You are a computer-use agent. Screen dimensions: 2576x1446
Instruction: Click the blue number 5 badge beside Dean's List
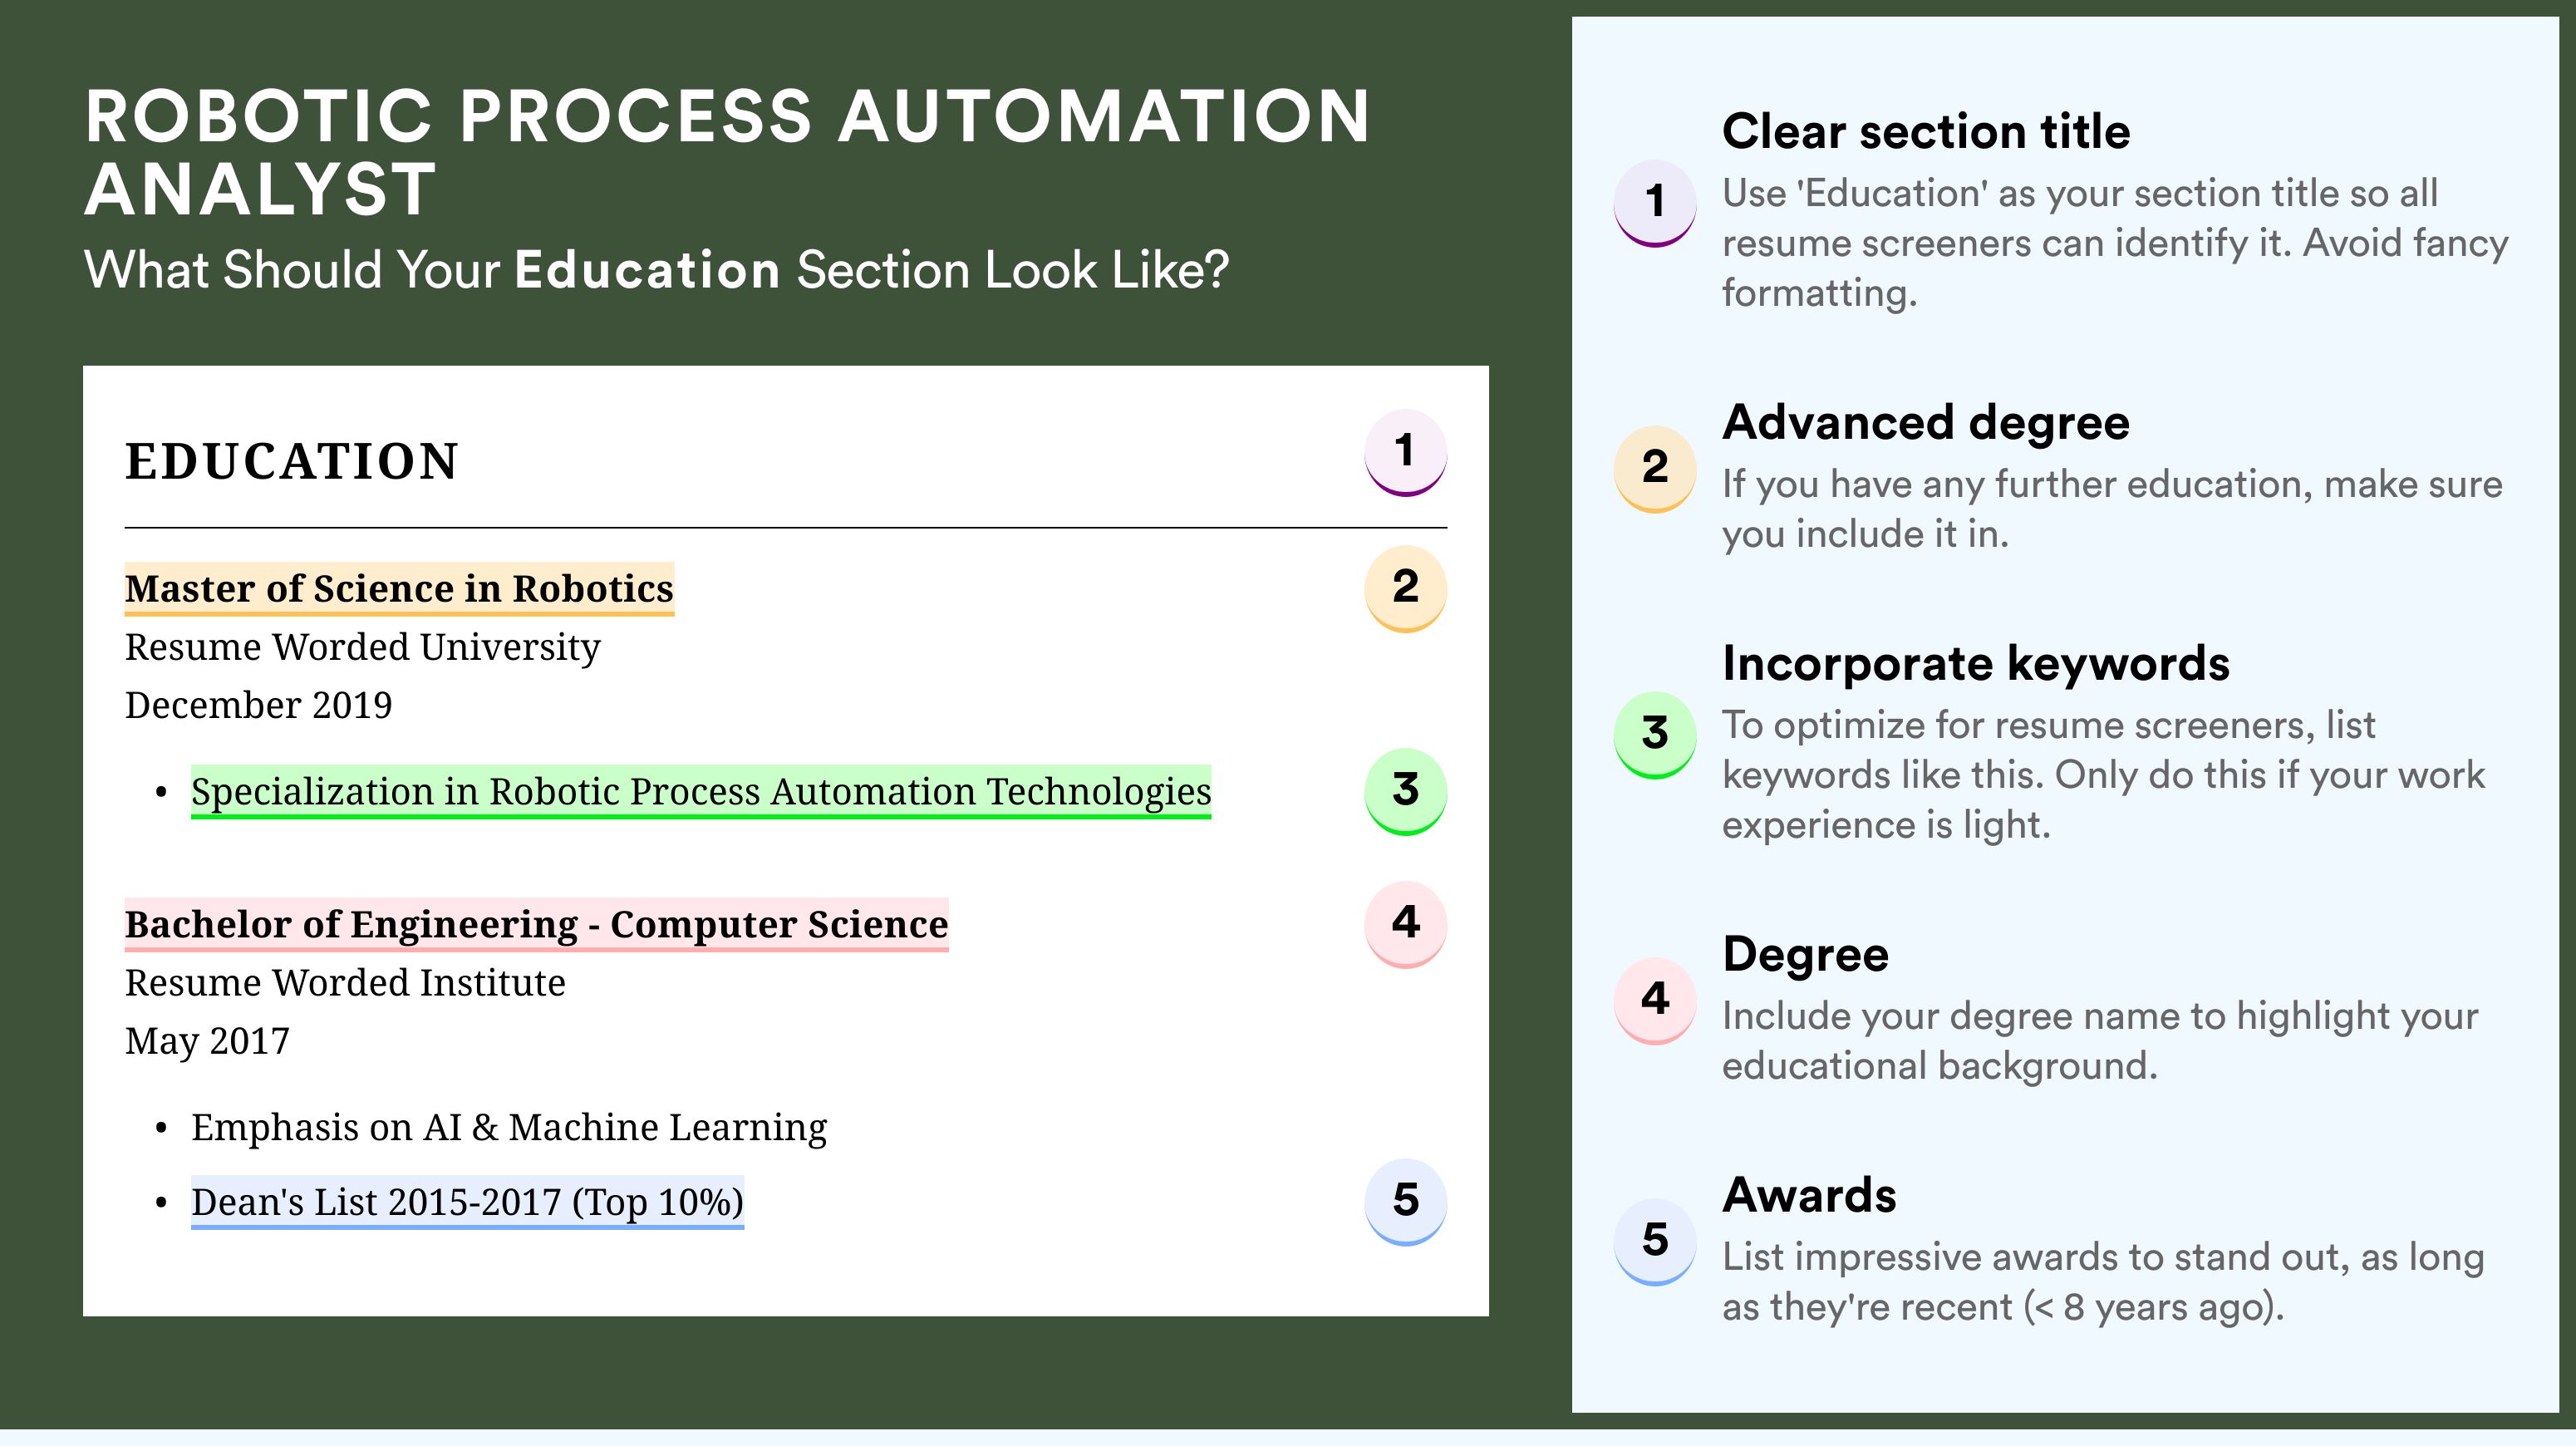(x=1405, y=1201)
